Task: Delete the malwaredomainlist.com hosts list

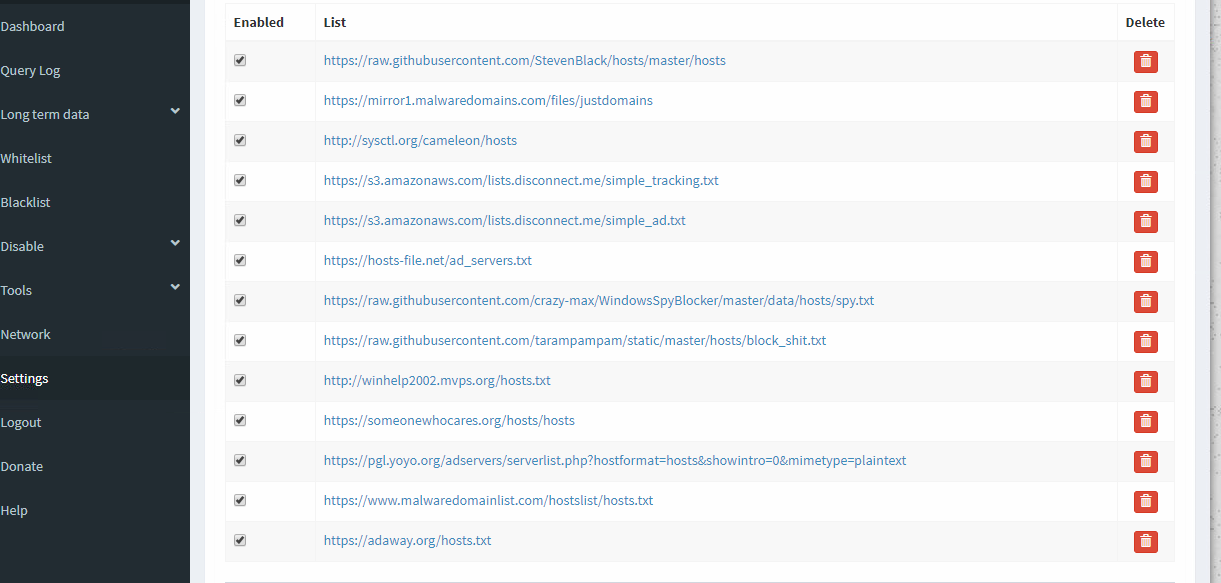Action: (x=1145, y=502)
